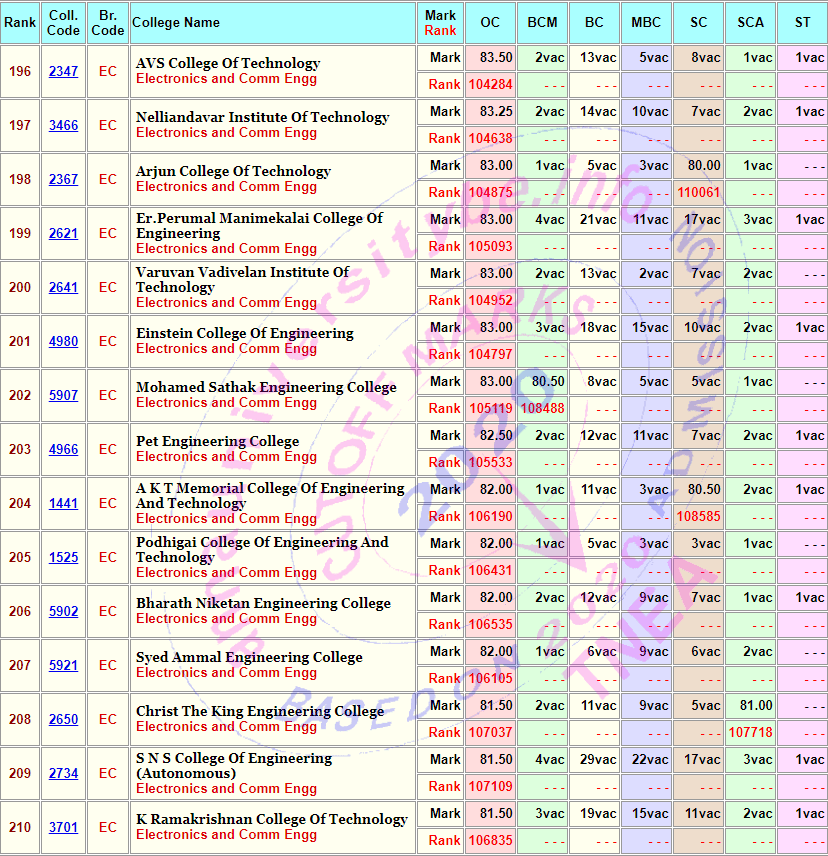This screenshot has width=828, height=856.
Task: Click the College Name column header
Action: 176,22
